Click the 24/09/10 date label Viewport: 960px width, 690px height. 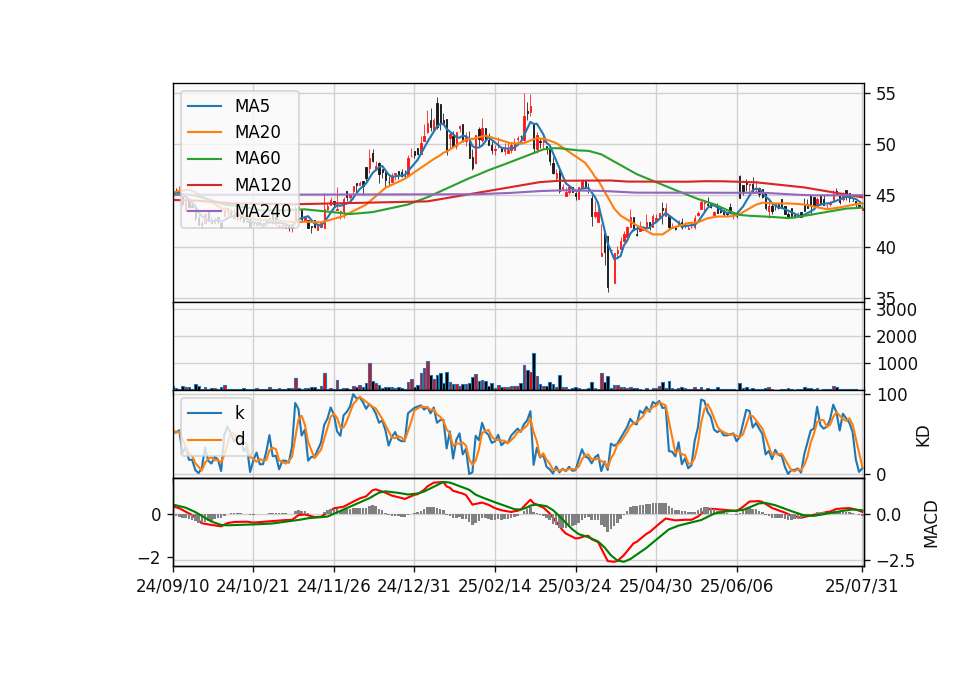pyautogui.click(x=173, y=586)
